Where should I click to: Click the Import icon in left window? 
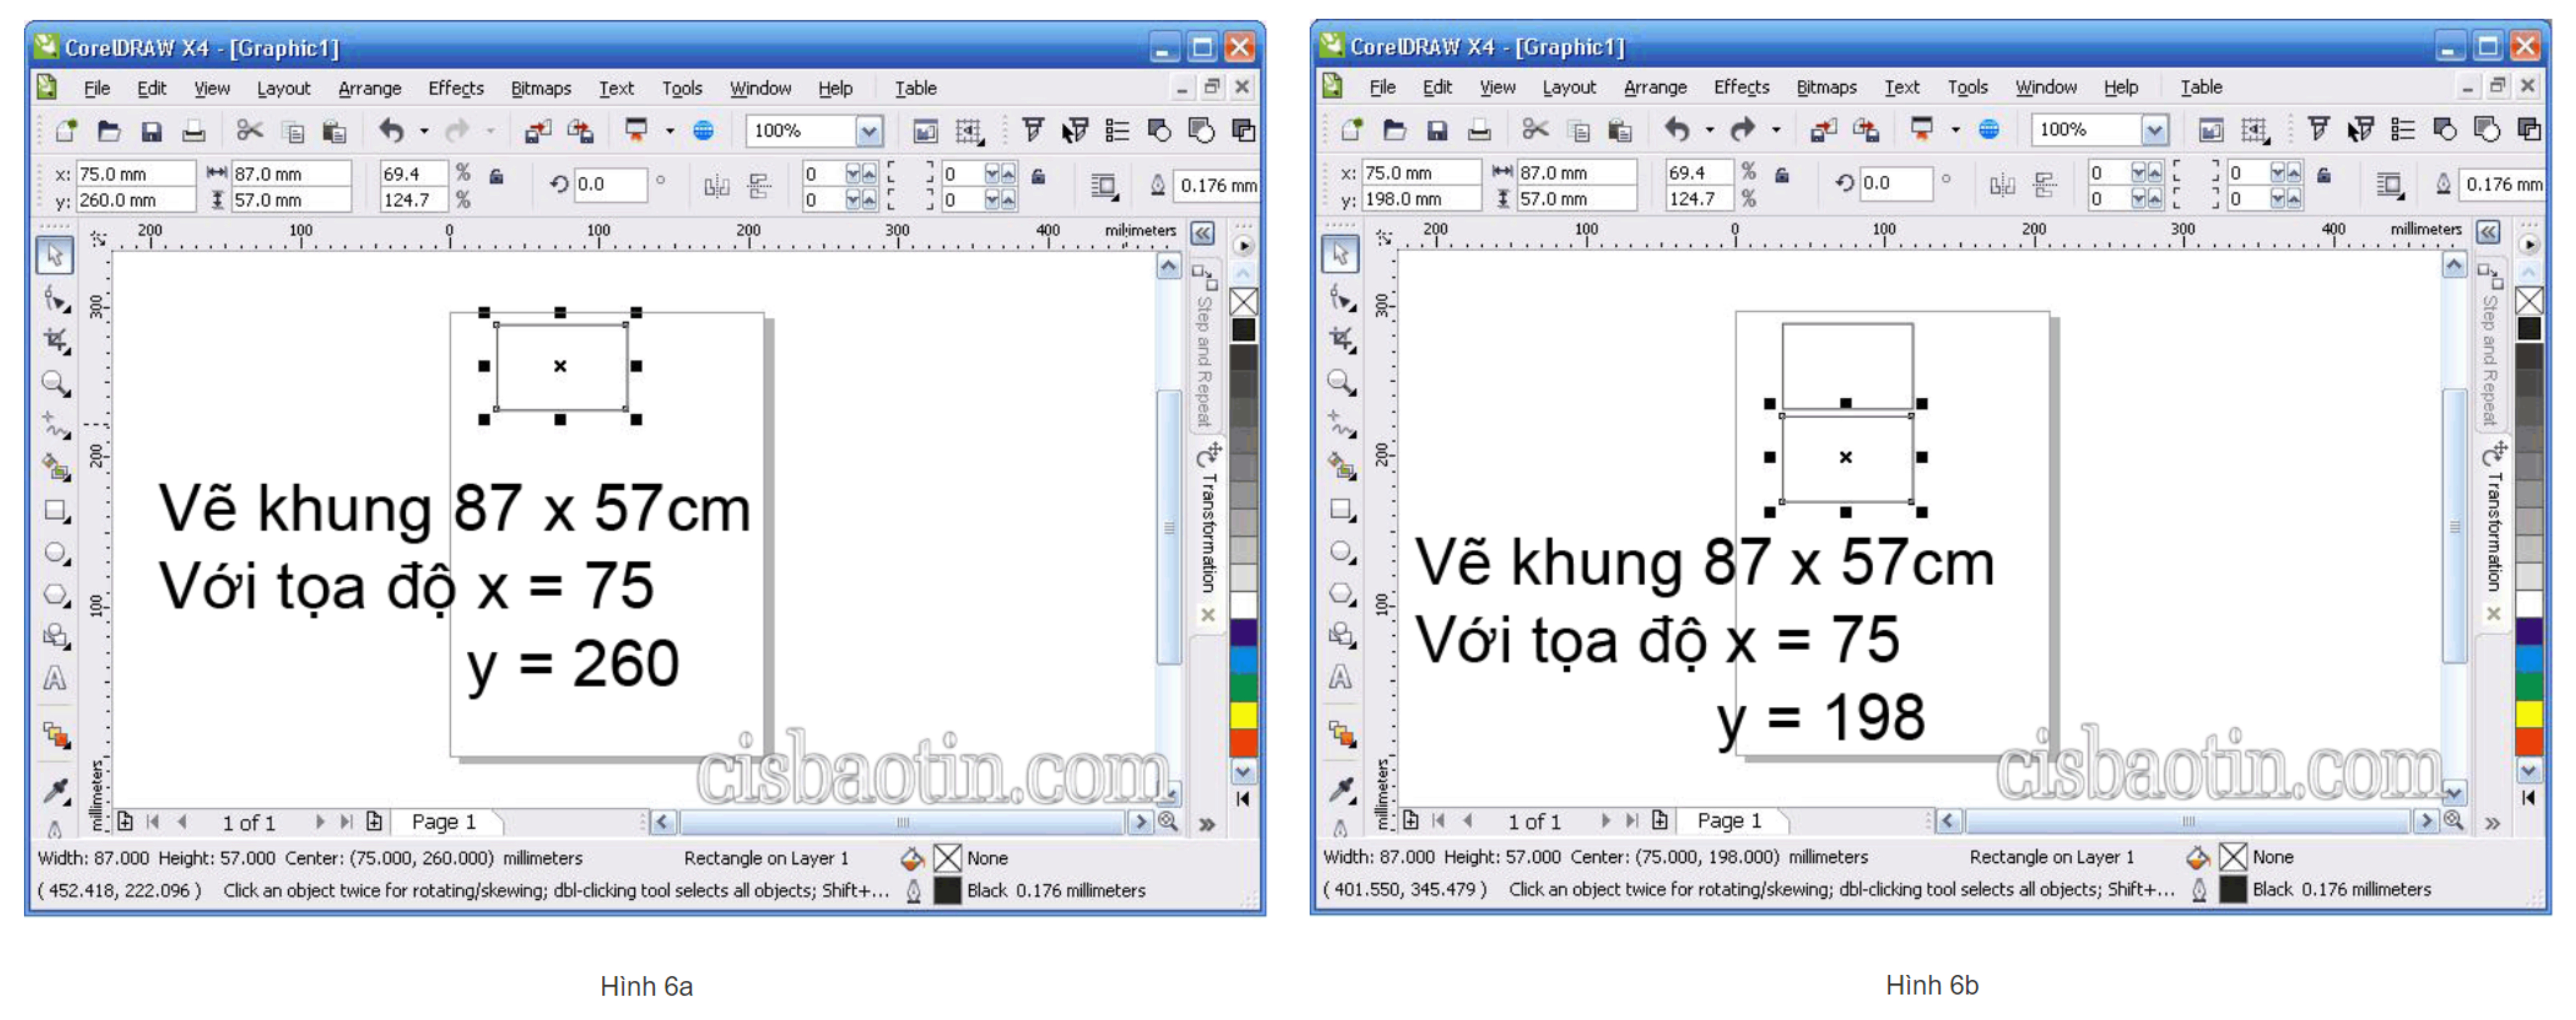[537, 131]
